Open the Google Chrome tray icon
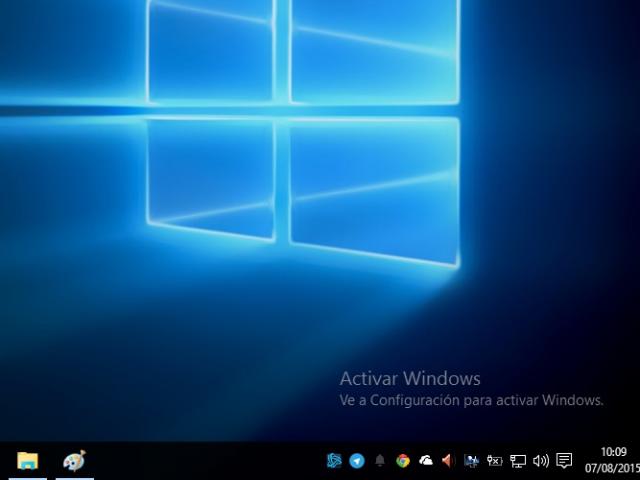The width and height of the screenshot is (640, 480). pos(403,461)
